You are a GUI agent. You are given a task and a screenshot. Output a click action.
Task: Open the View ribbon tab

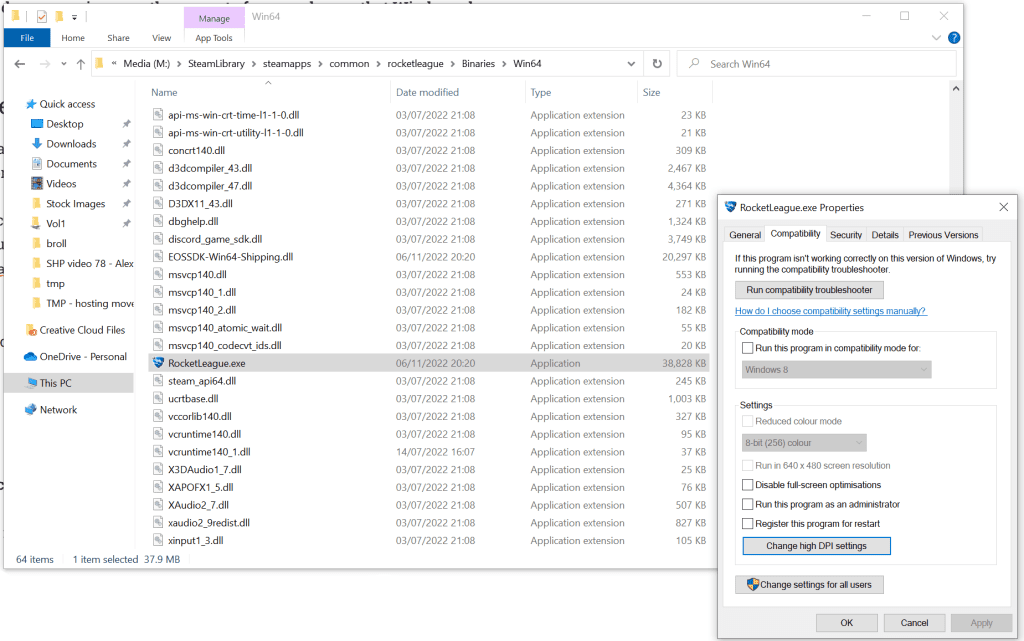pyautogui.click(x=161, y=38)
